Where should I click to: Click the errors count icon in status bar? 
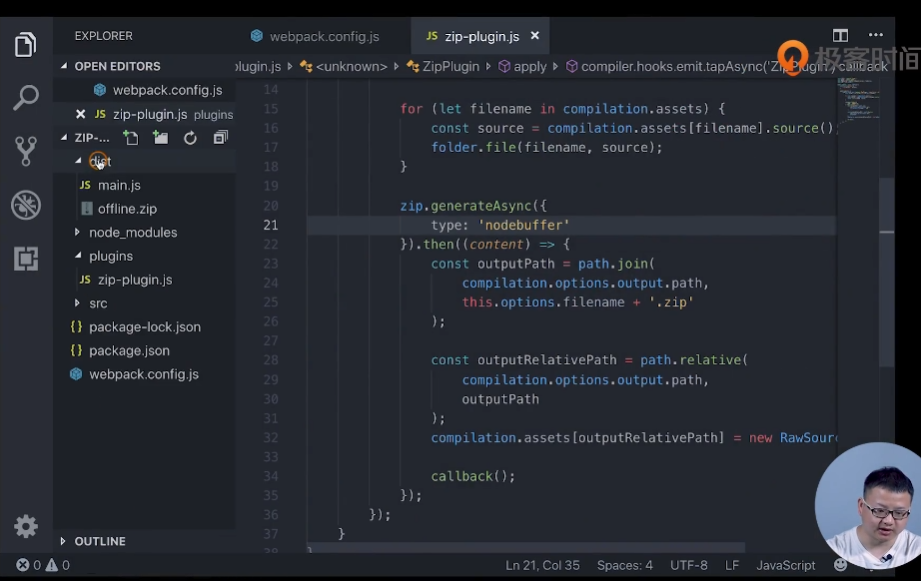22,565
